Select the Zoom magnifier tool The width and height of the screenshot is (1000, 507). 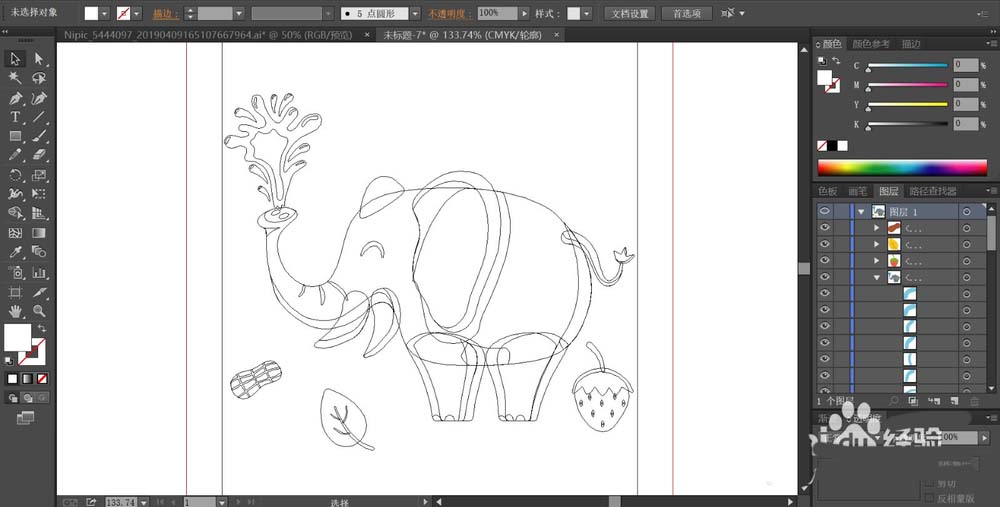pyautogui.click(x=39, y=311)
